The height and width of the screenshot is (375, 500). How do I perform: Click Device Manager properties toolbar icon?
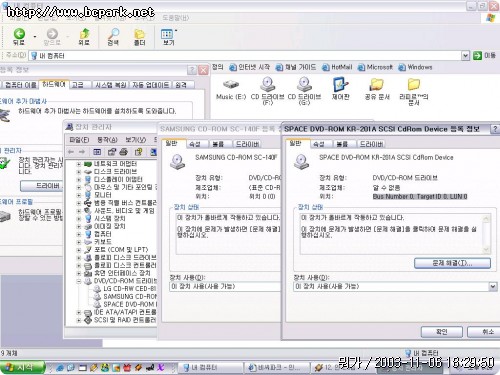point(112,152)
